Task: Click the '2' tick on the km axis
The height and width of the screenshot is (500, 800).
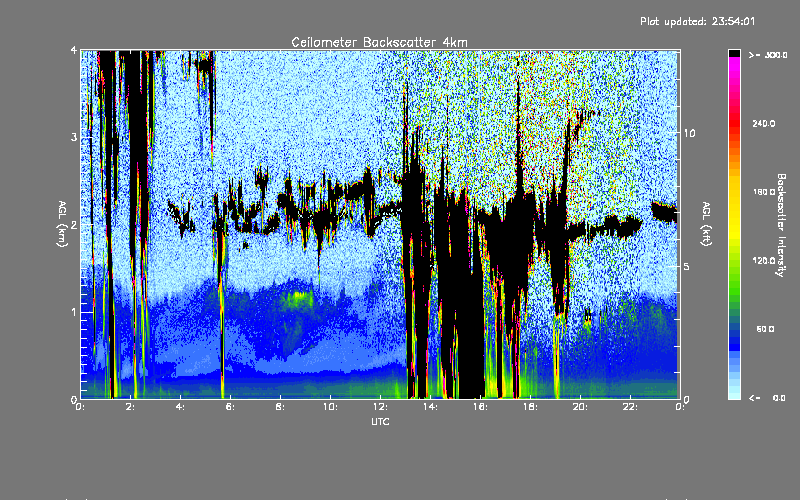Action: pos(74,224)
